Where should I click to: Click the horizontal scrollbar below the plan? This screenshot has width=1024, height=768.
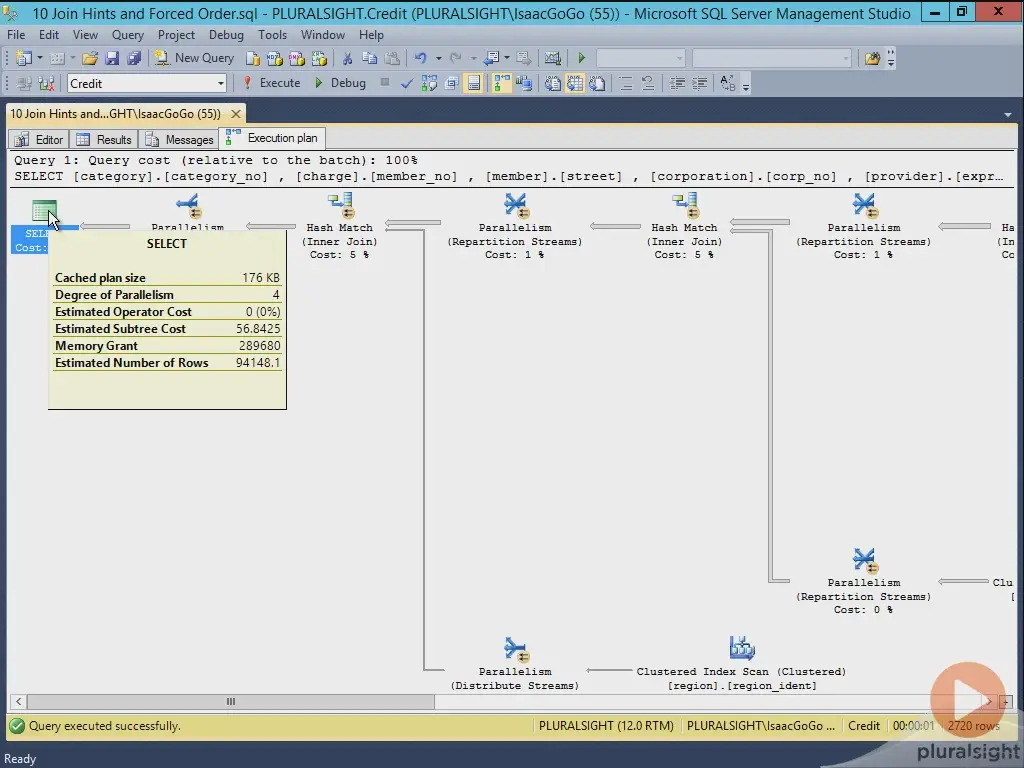point(230,702)
